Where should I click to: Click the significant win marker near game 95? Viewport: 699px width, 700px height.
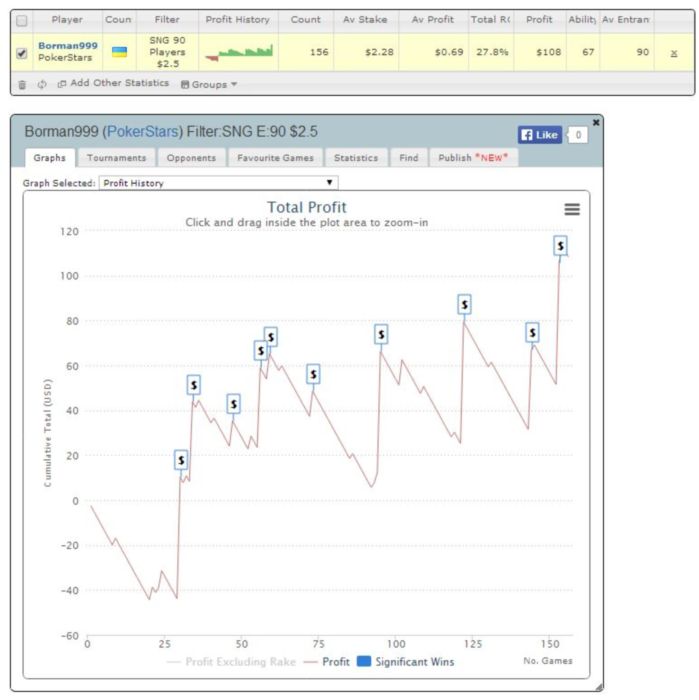pos(381,334)
